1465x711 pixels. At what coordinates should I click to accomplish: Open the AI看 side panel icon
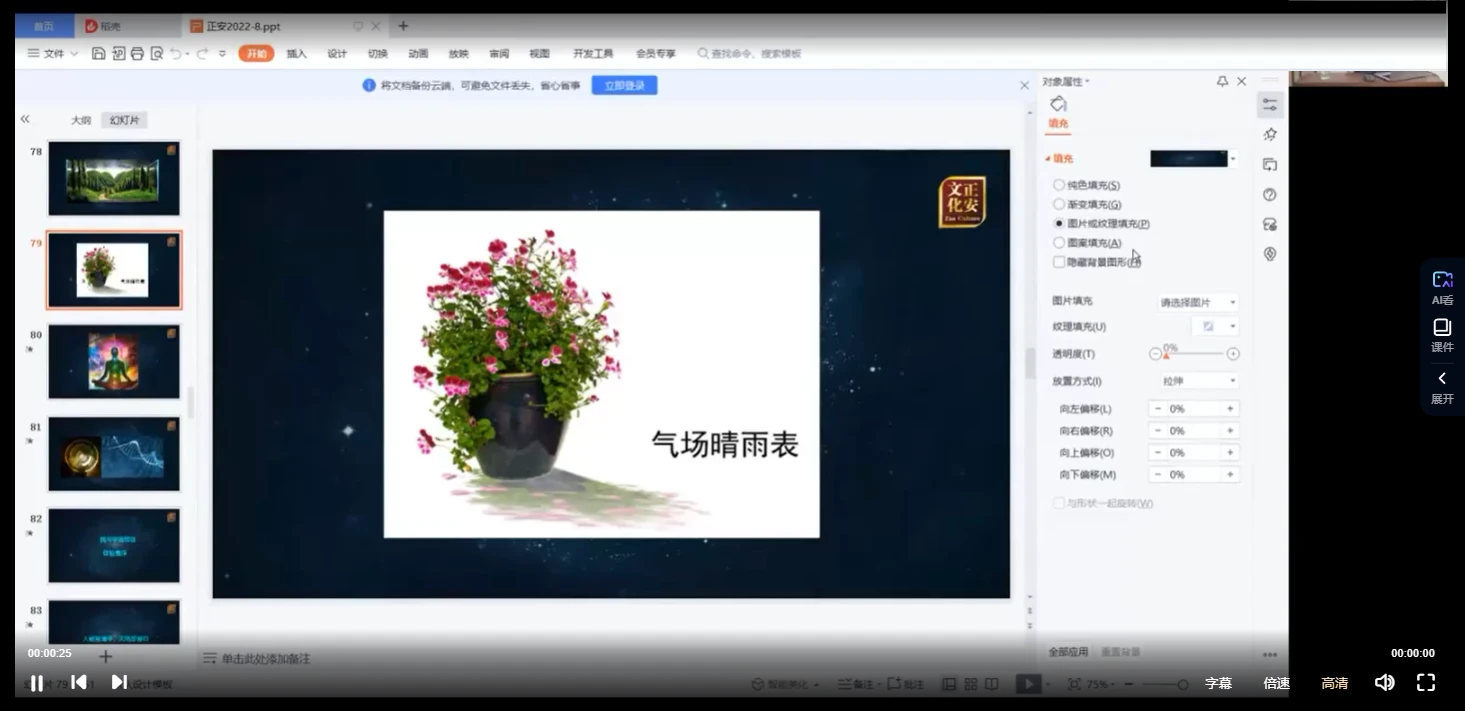pos(1442,288)
